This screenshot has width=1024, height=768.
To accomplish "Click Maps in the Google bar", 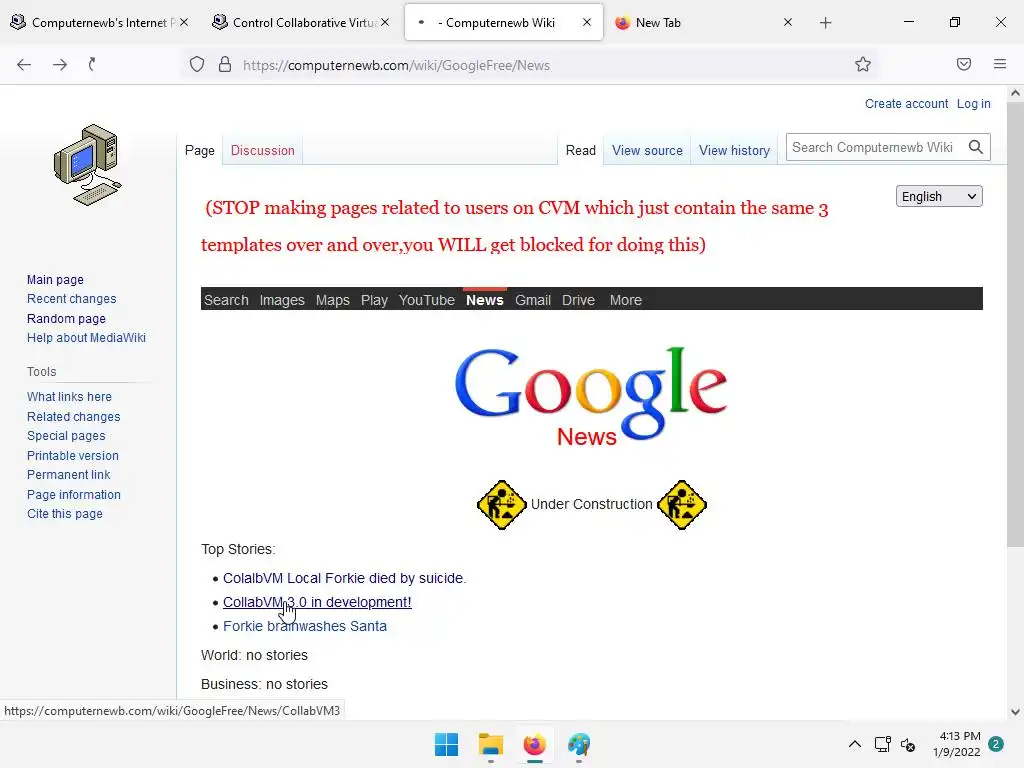I will (333, 300).
